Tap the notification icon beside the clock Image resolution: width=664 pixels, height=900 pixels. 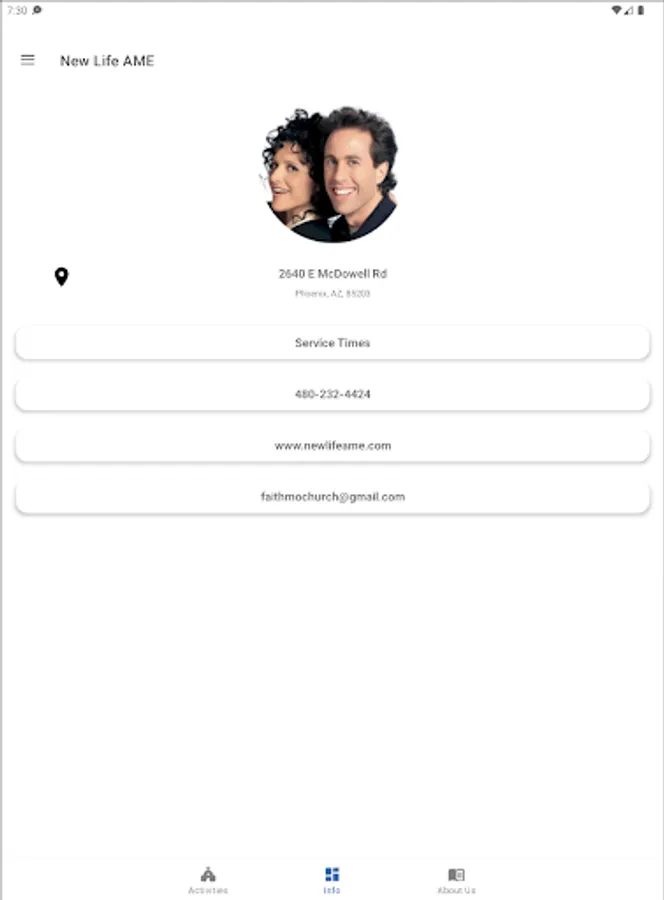[37, 10]
